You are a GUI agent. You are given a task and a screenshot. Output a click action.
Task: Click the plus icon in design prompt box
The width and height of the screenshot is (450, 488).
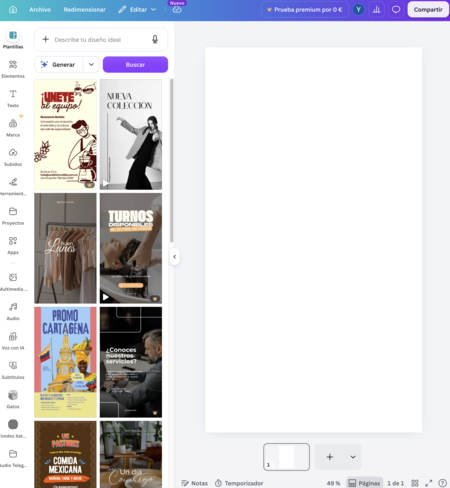[46, 39]
